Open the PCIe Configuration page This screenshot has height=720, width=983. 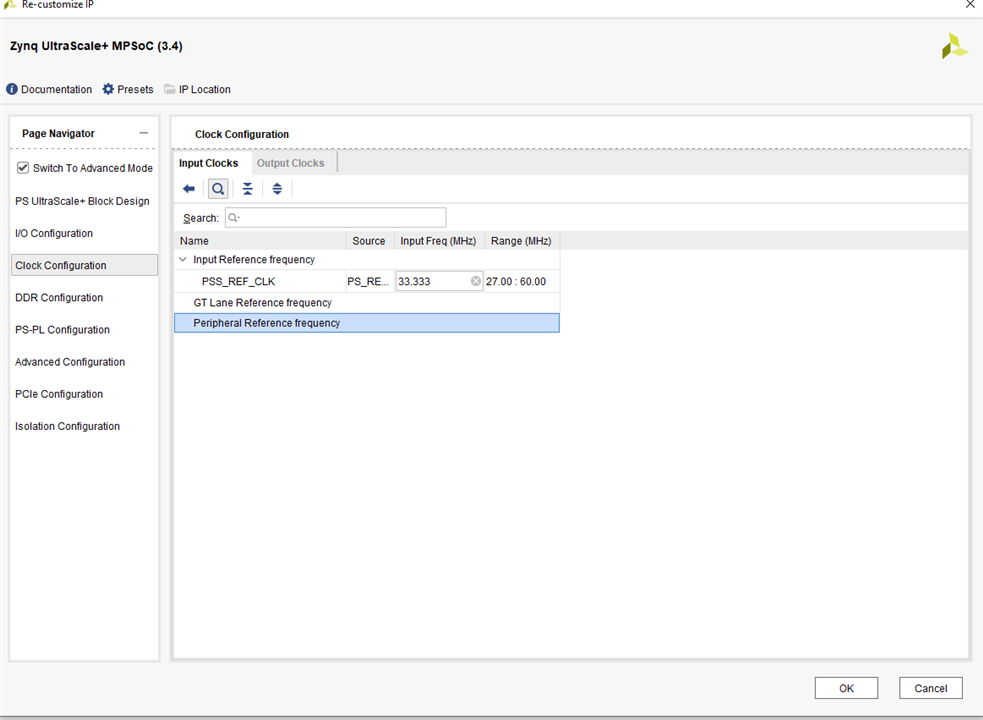coord(59,394)
